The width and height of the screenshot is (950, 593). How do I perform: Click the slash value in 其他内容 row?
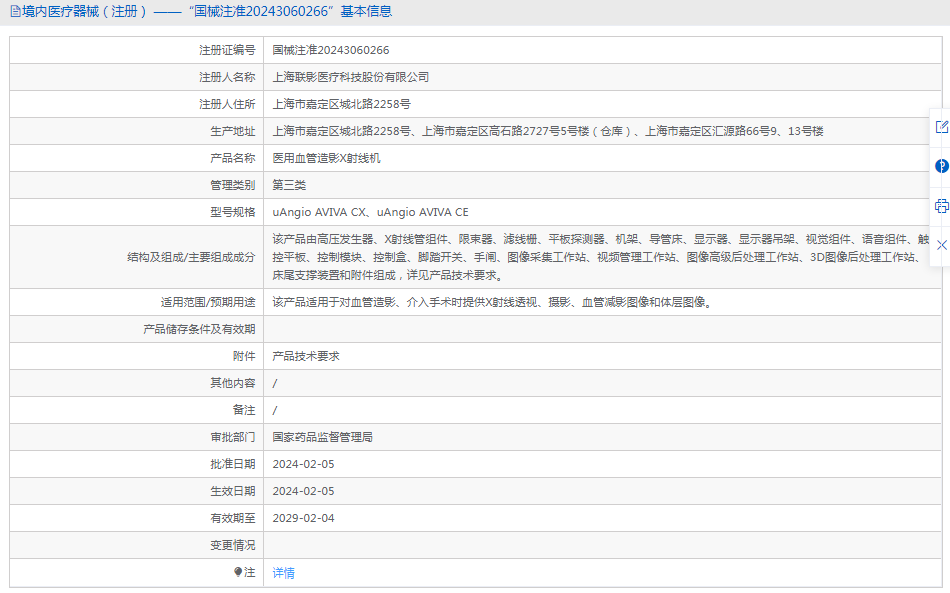[x=275, y=383]
